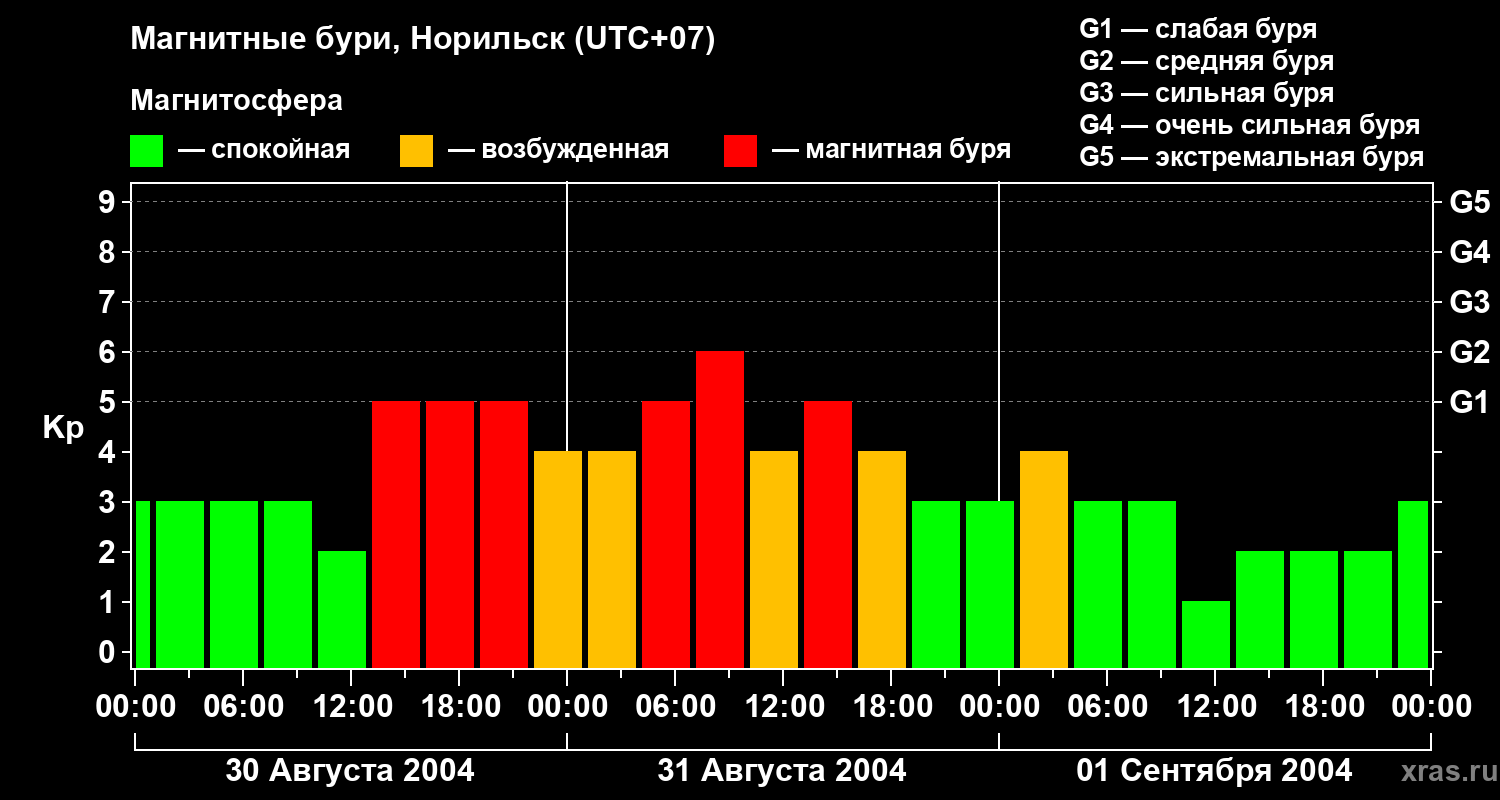Click the 'G4' label on the right axis
Image resolution: width=1500 pixels, height=800 pixels.
coord(1469,253)
